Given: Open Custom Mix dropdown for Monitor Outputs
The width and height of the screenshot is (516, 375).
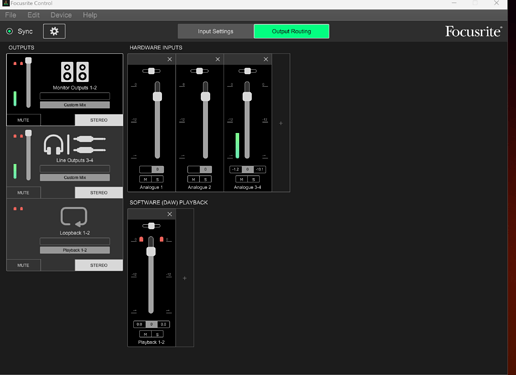Looking at the screenshot, I should 75,105.
